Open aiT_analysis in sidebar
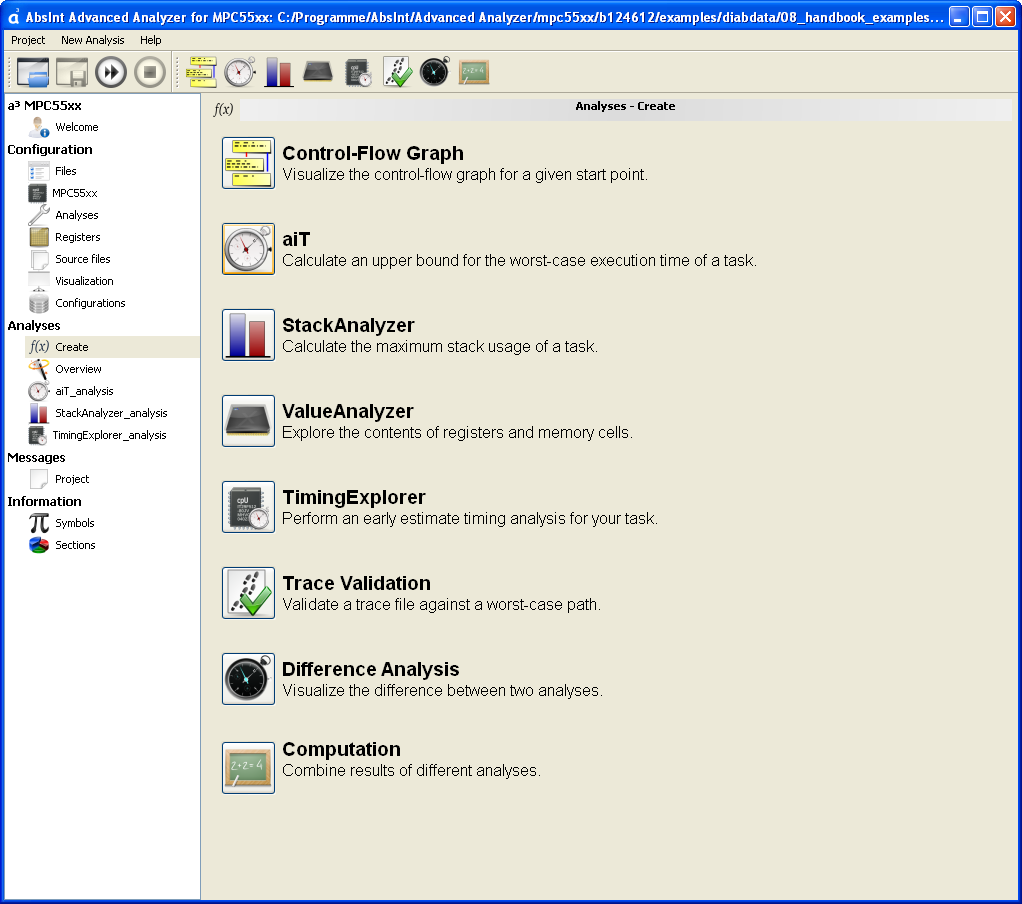This screenshot has height=904, width=1022. coord(84,391)
